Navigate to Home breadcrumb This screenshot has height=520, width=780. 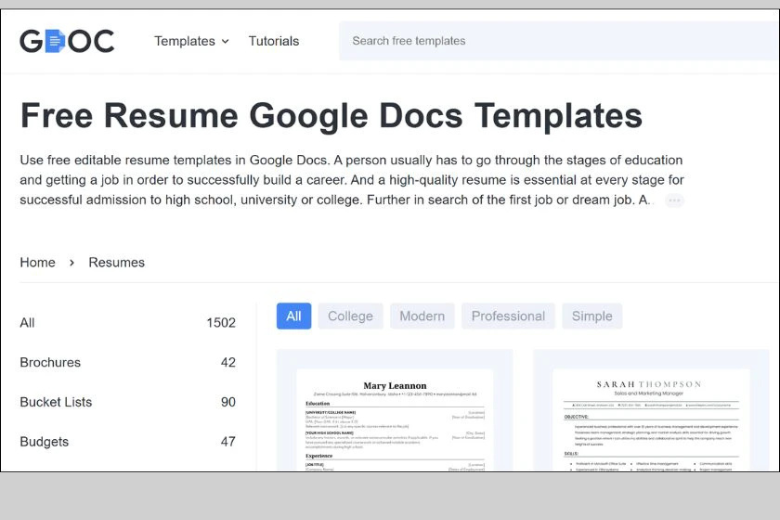coord(38,262)
